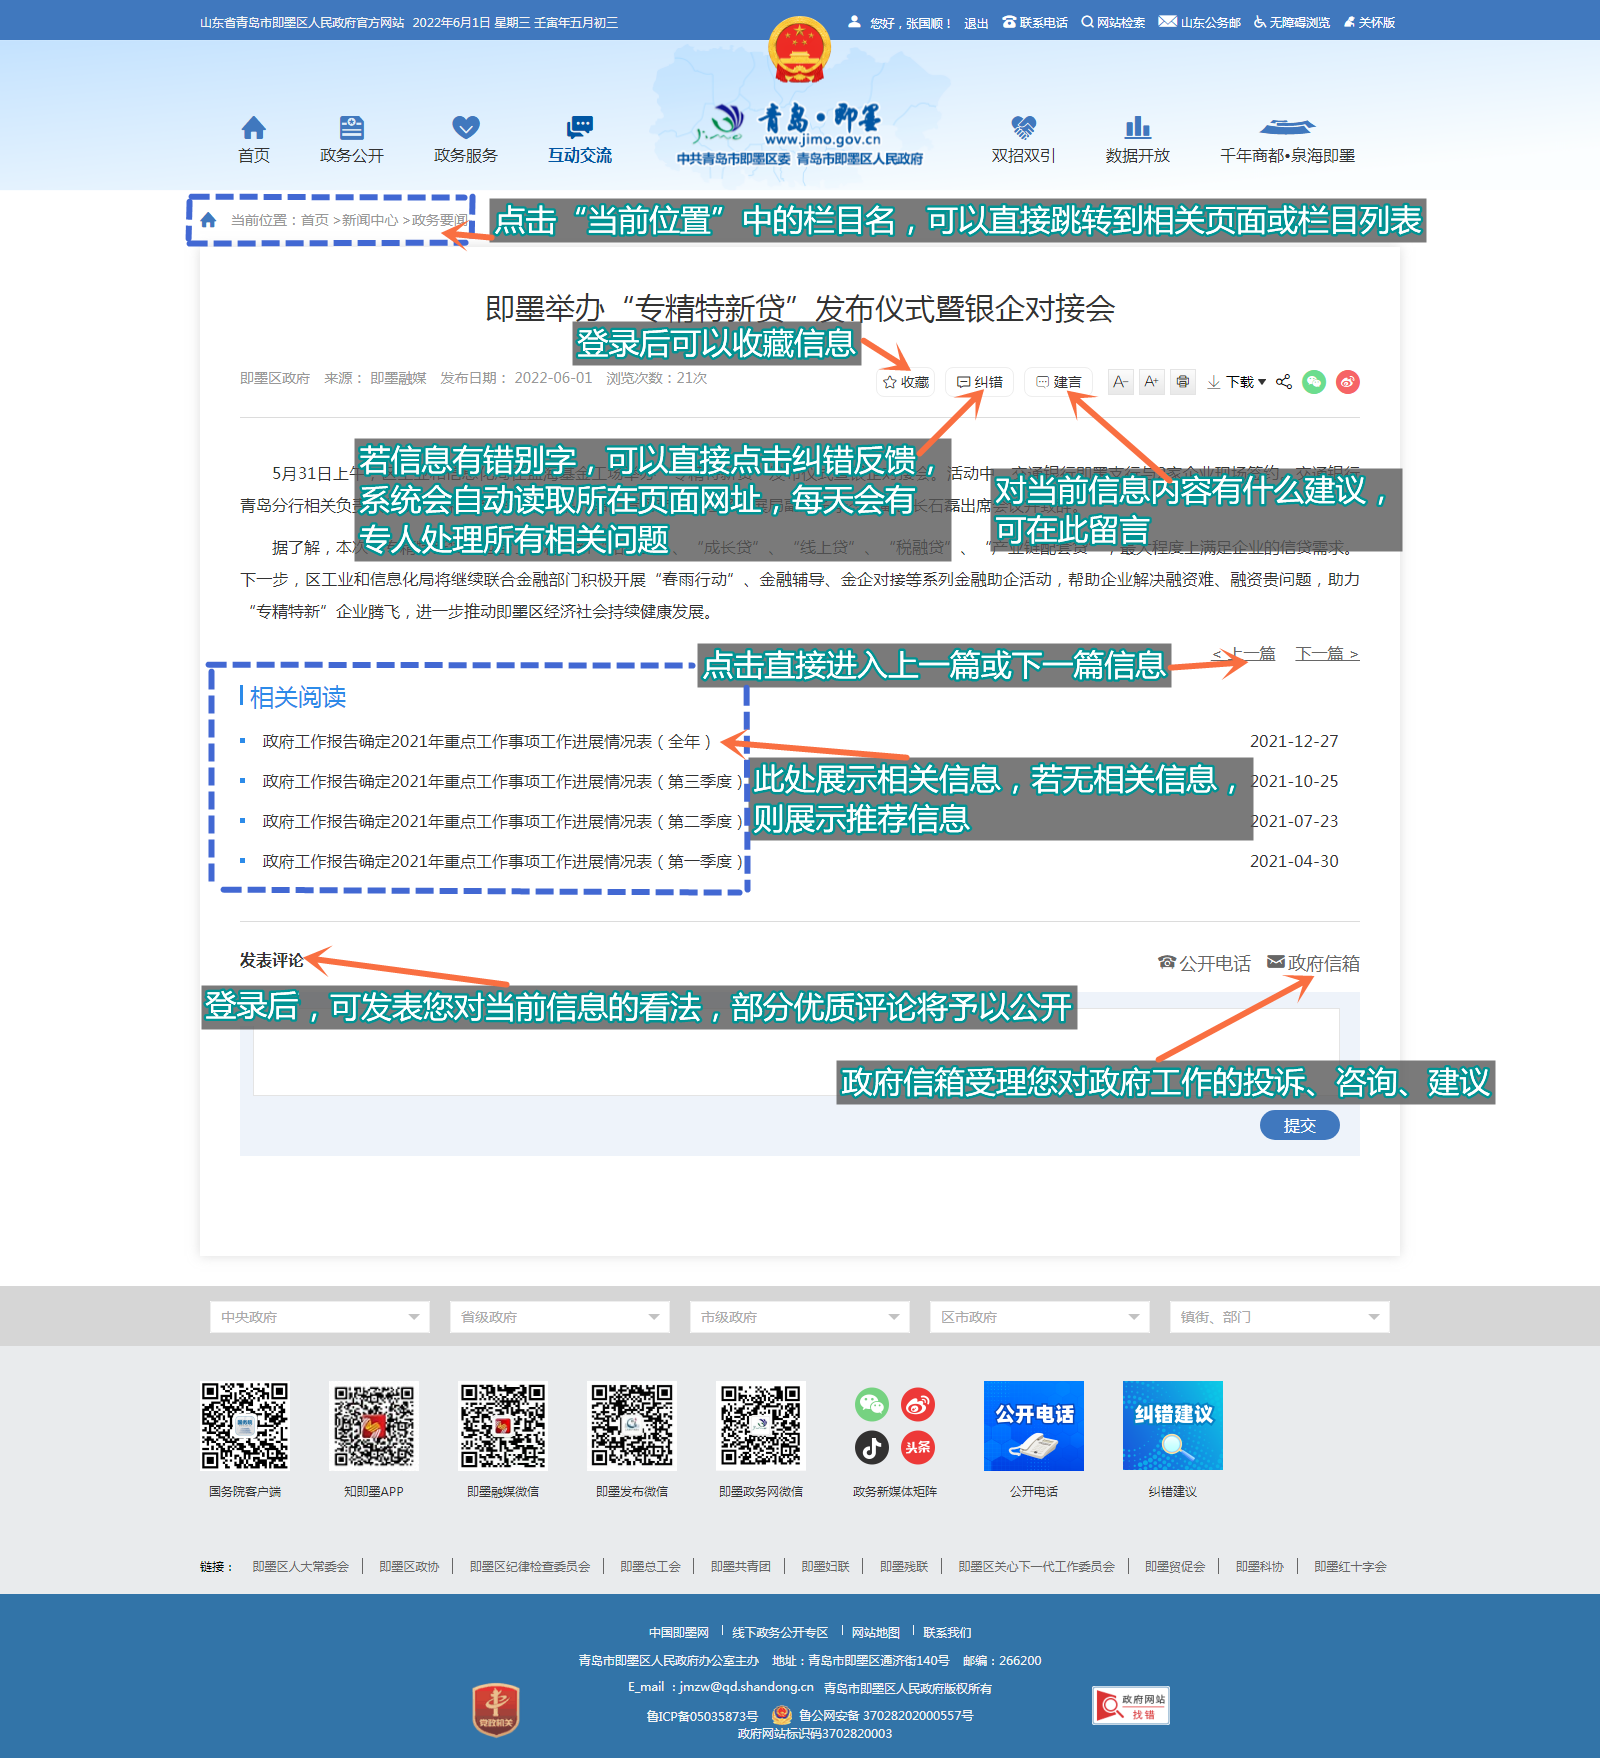Click the decrease font size A- icon

(1120, 382)
